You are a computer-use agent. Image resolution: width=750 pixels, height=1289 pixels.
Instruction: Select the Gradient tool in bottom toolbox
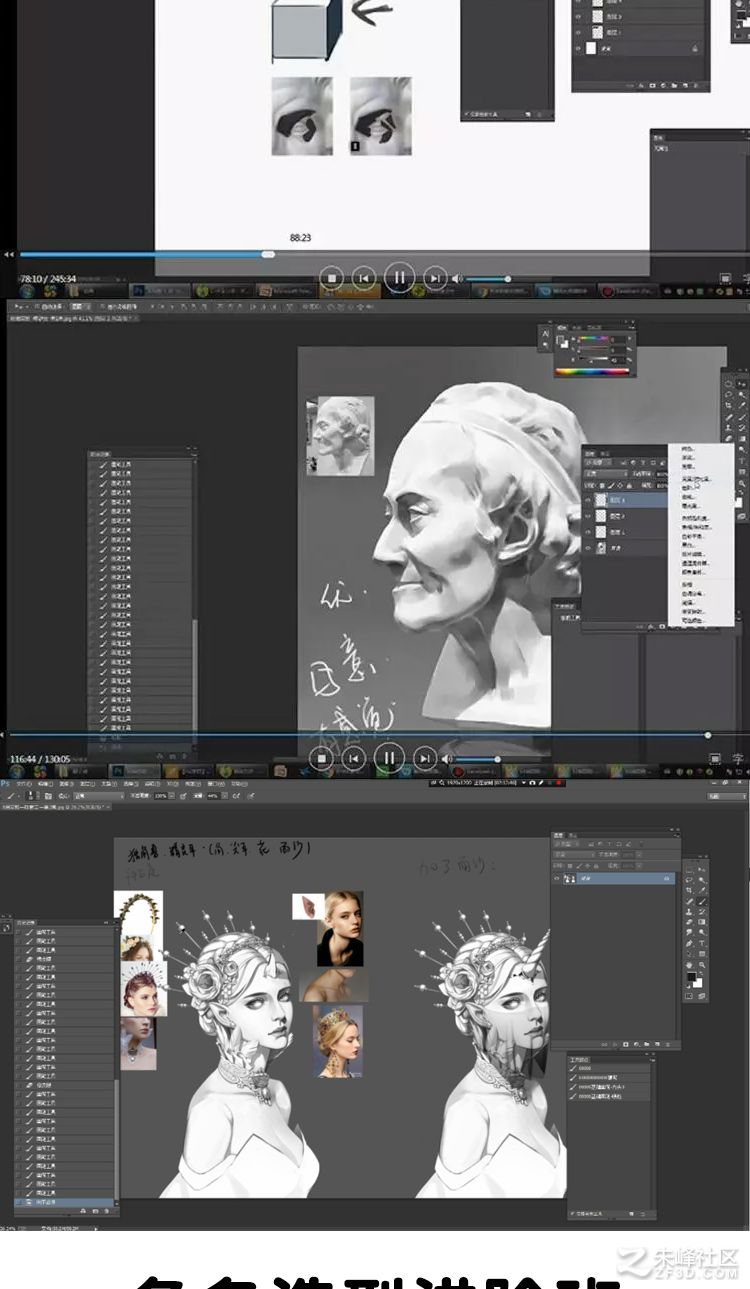pyautogui.click(x=702, y=922)
